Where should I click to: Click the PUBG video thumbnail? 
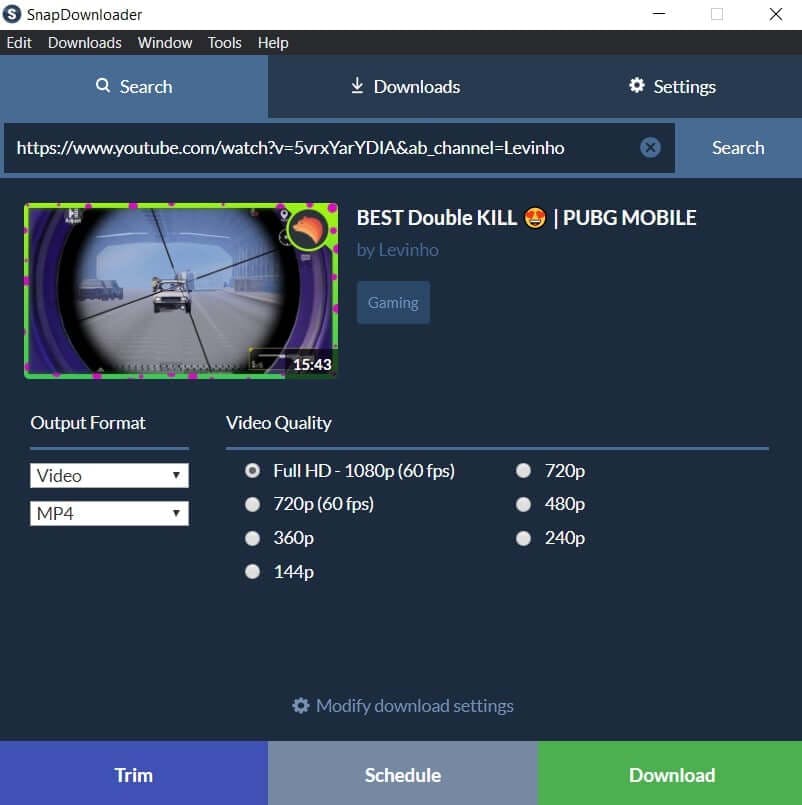181,291
